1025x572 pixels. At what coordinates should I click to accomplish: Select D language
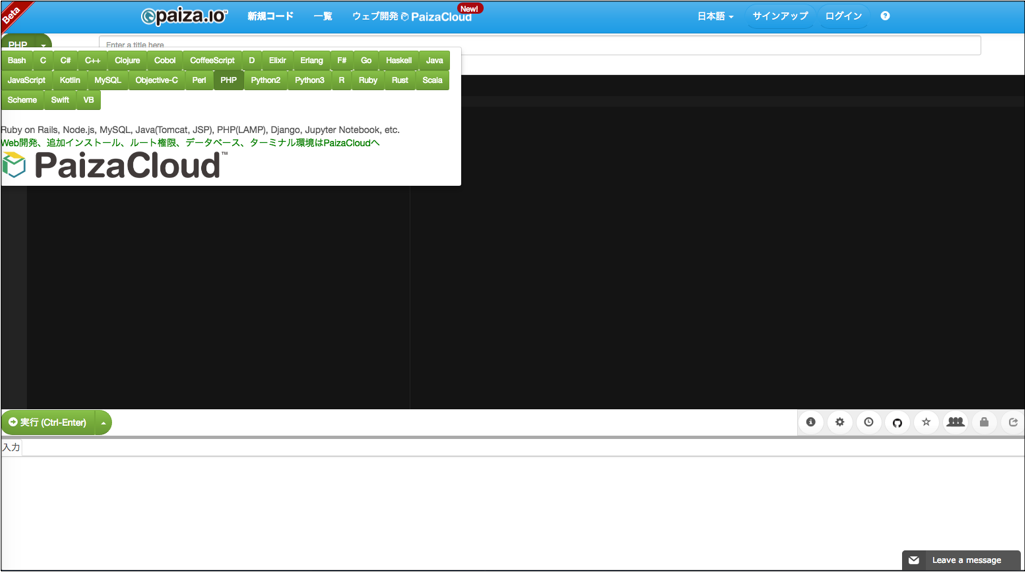point(252,60)
